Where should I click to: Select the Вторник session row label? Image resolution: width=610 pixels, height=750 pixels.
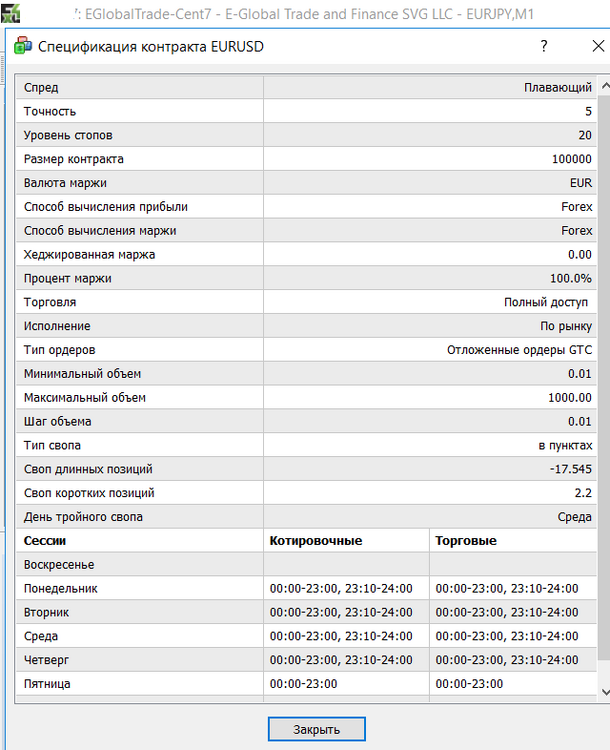[46, 613]
